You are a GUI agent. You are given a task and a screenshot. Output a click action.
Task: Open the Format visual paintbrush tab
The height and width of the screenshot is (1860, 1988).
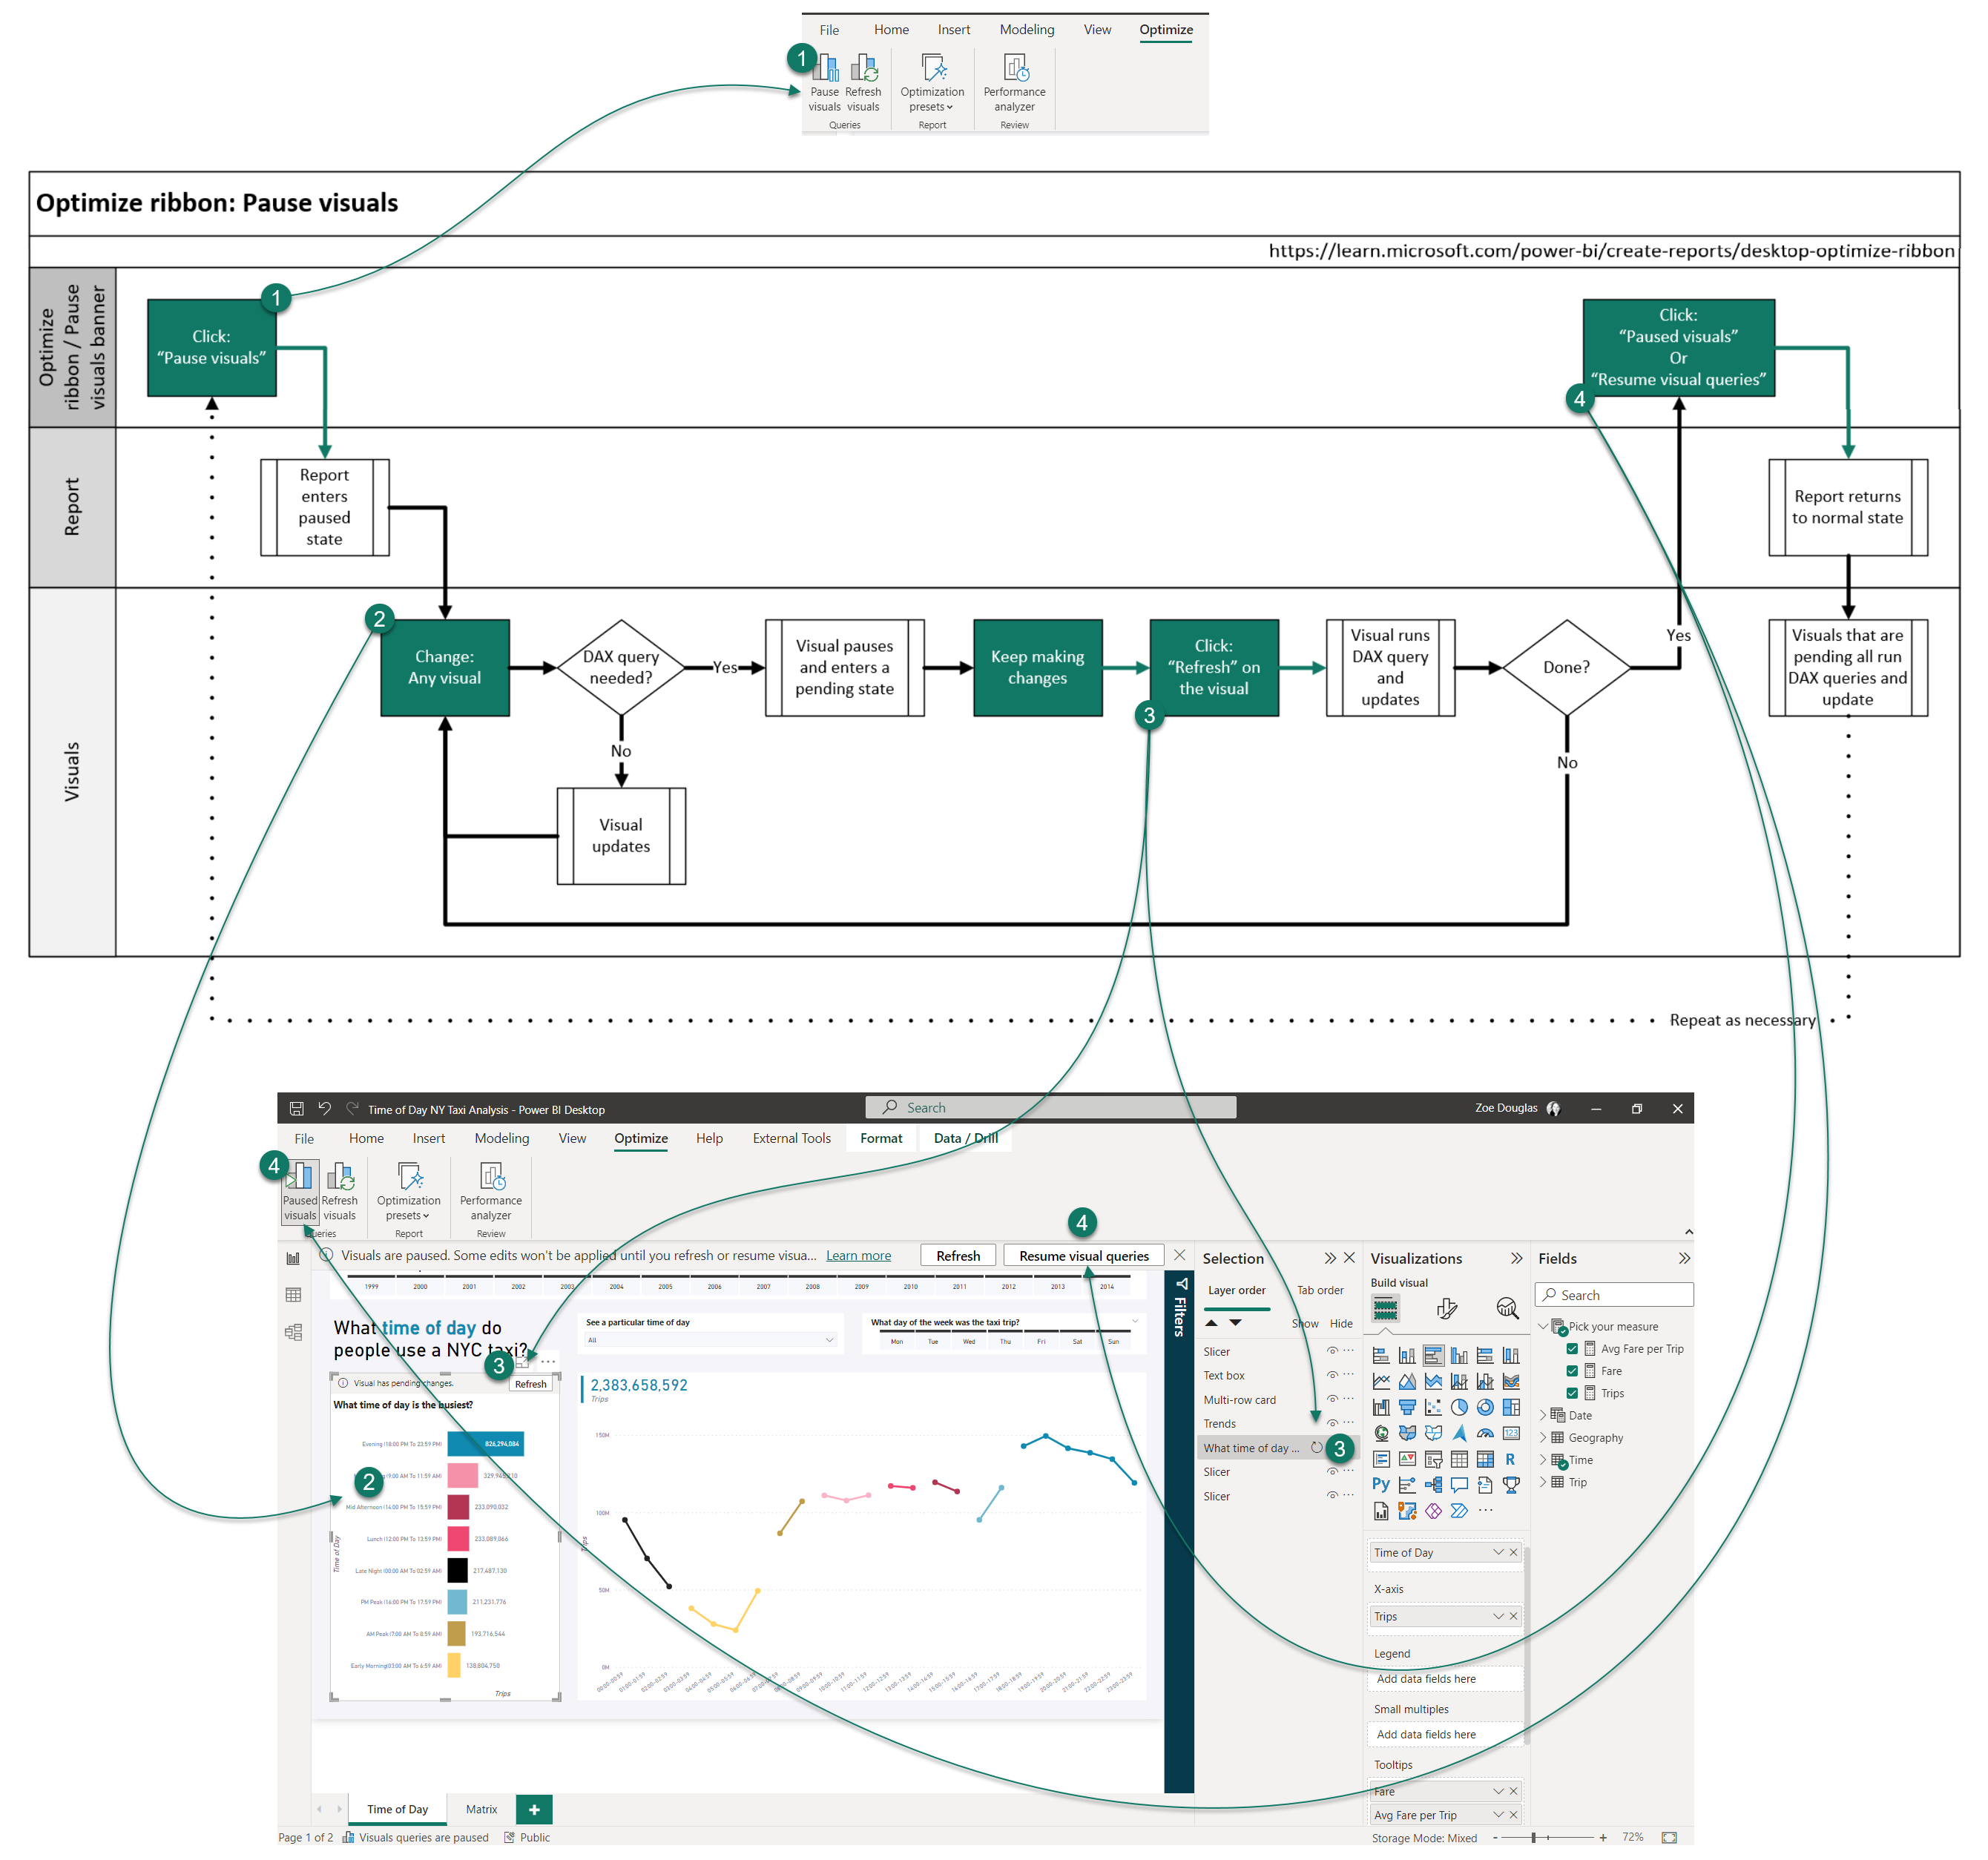[x=1446, y=1308]
